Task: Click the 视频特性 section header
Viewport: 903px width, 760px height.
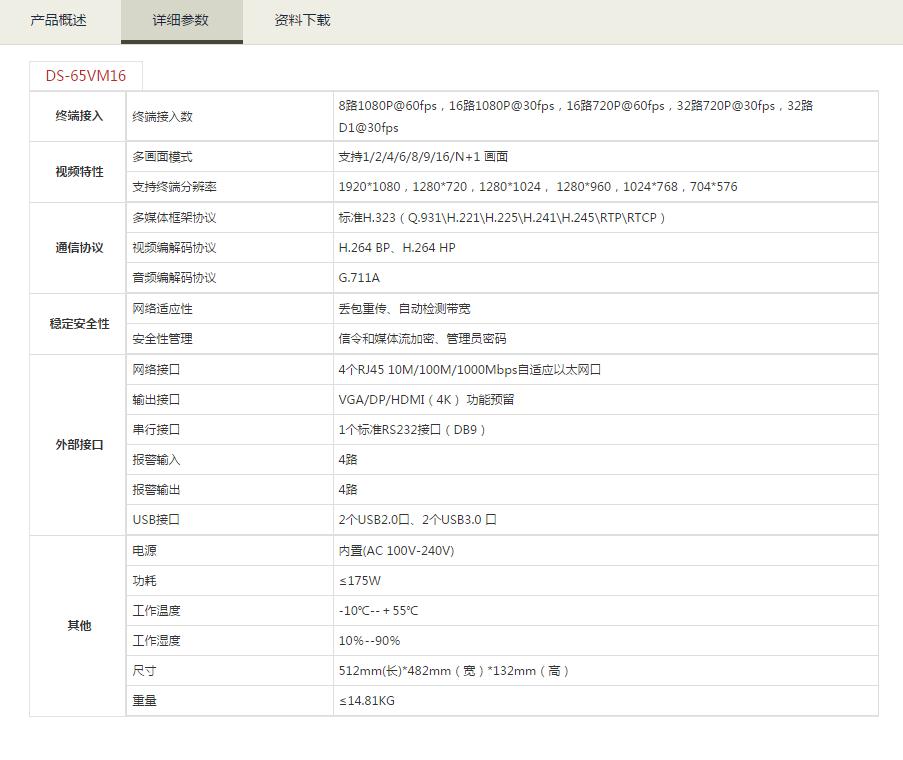Action: (77, 171)
